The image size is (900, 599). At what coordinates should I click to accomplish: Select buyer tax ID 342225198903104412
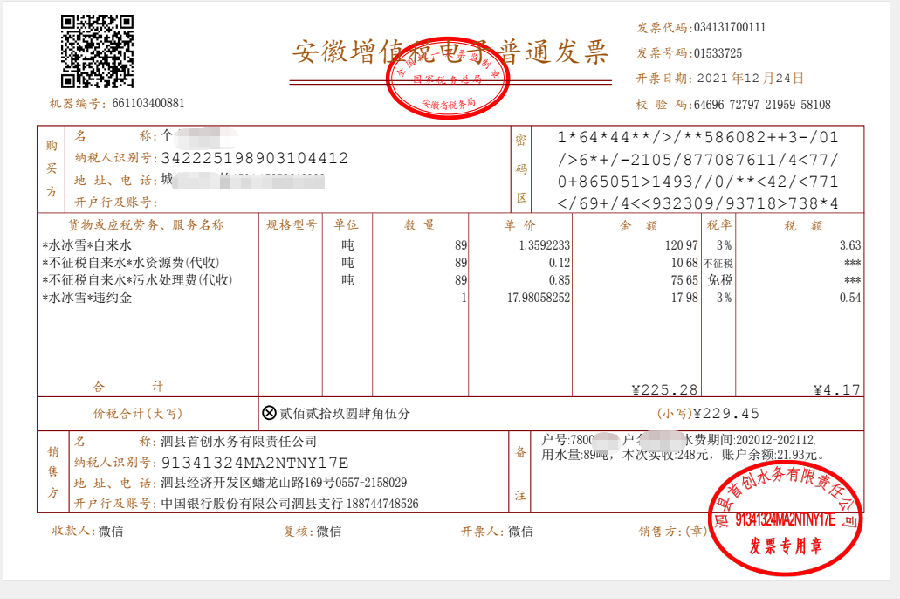(254, 158)
